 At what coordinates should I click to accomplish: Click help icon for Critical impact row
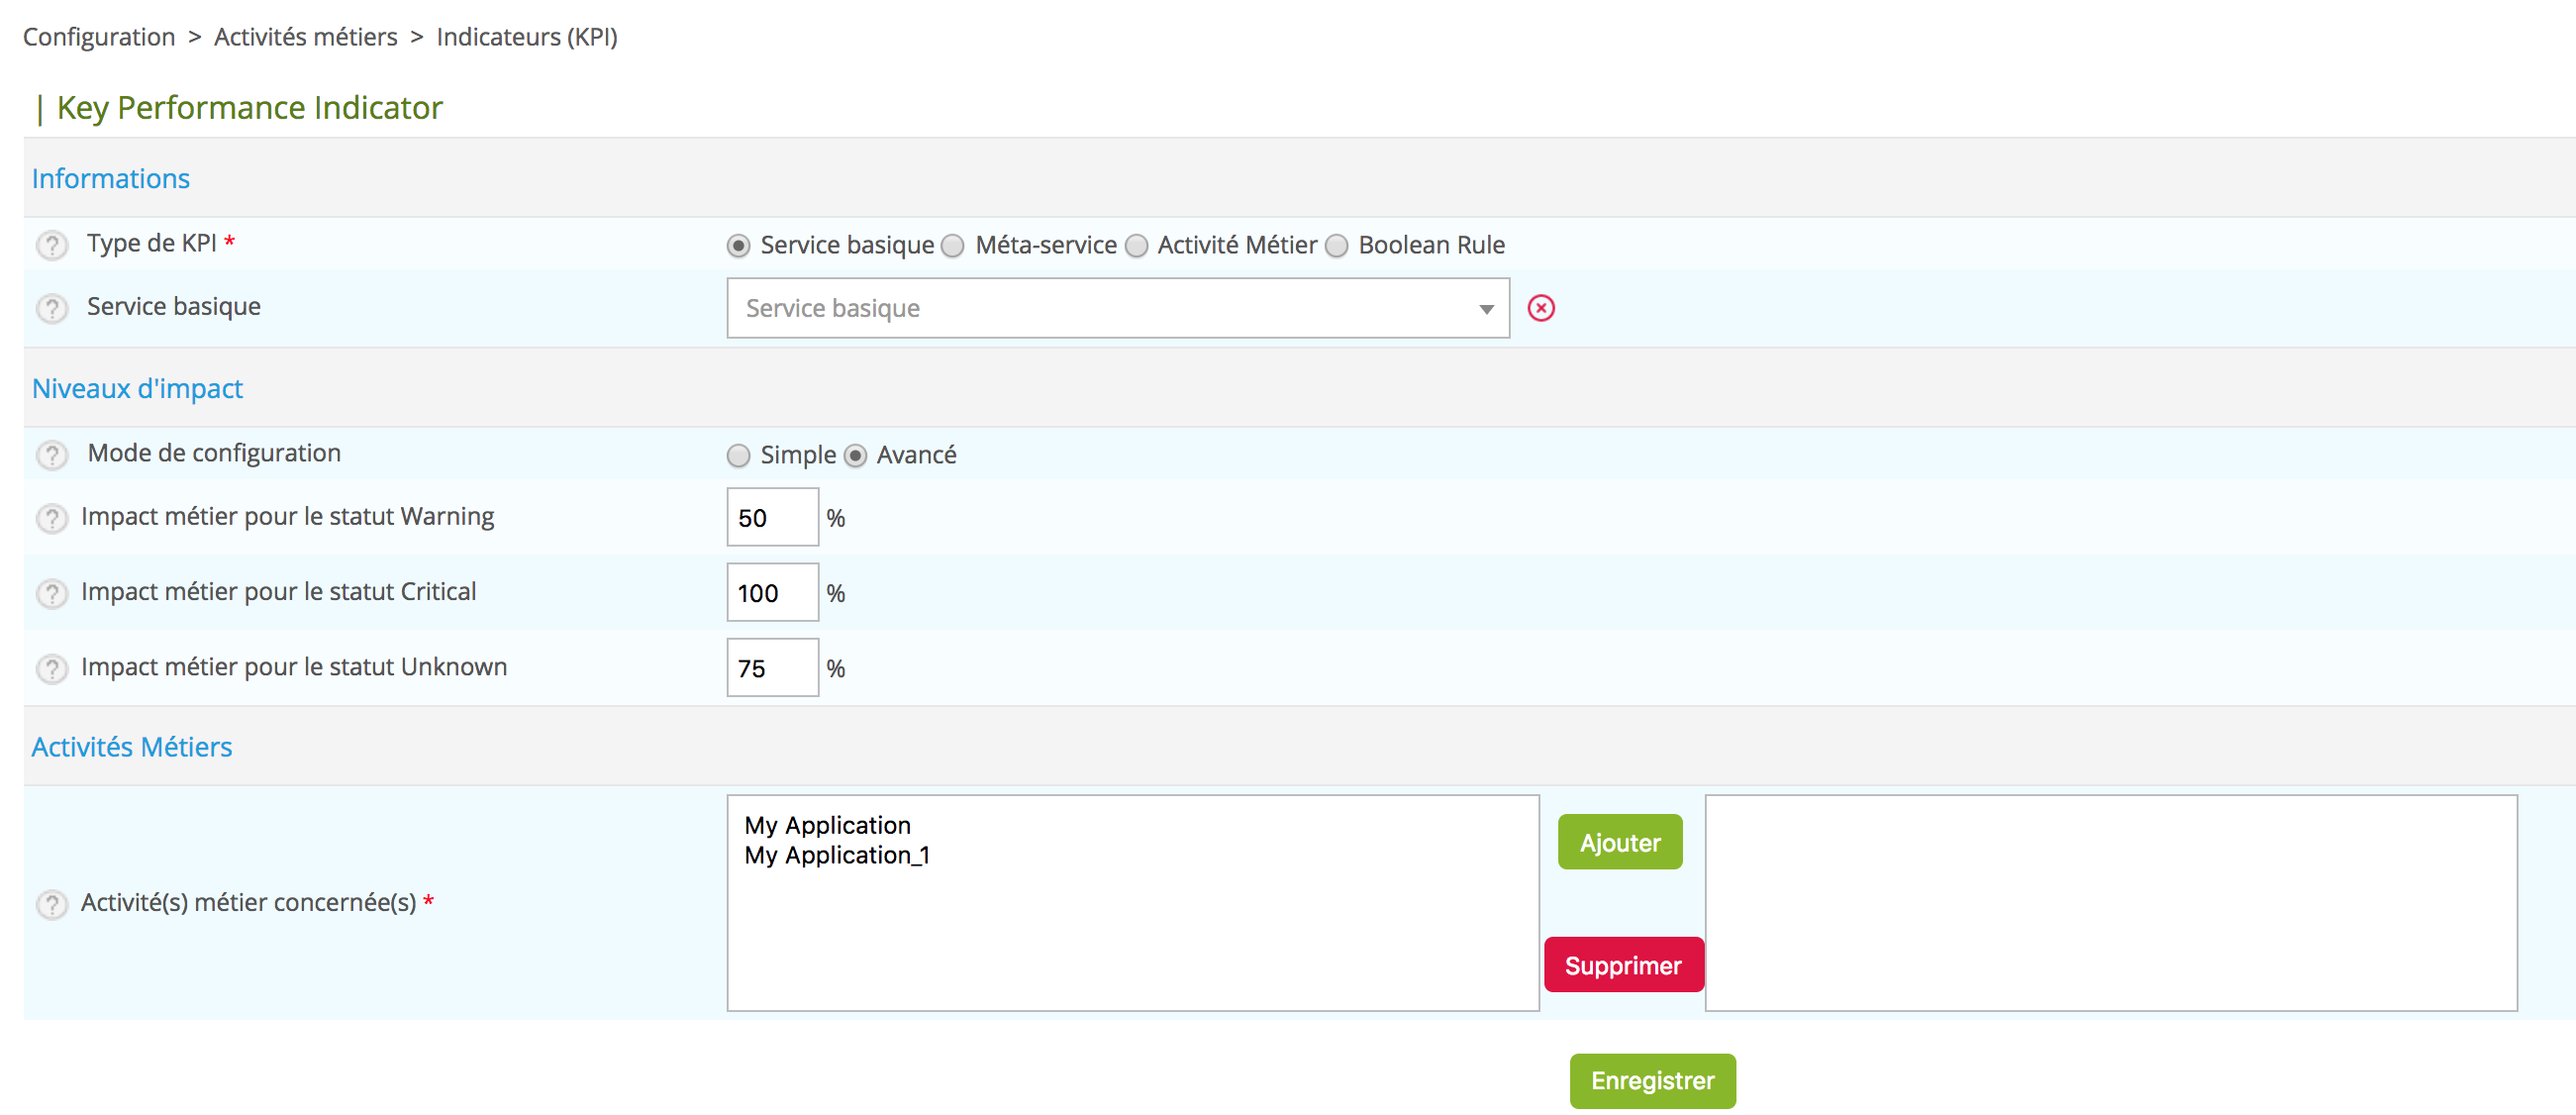tap(52, 593)
